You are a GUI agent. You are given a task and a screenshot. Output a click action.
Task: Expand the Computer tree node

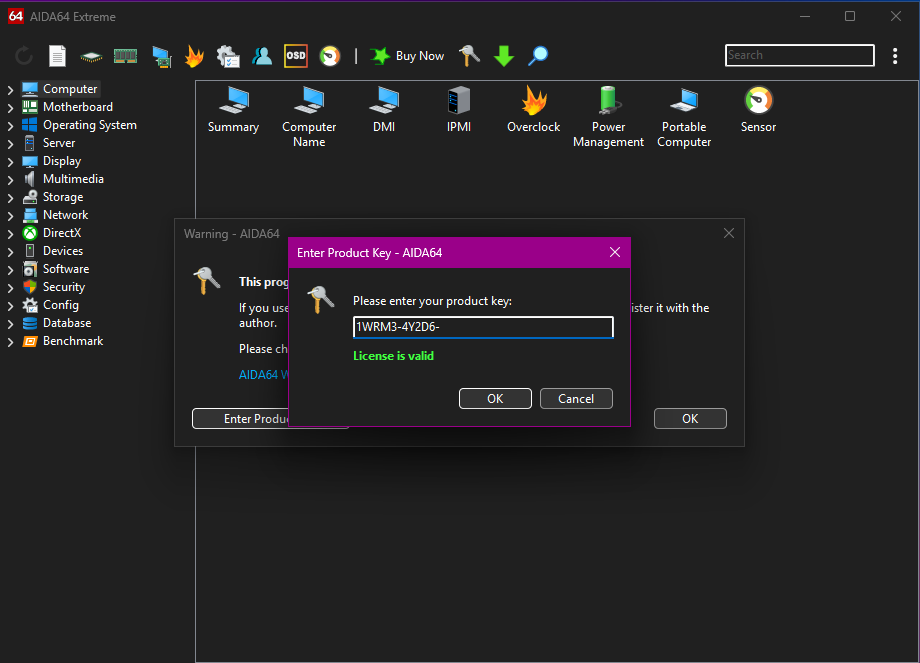coord(10,90)
